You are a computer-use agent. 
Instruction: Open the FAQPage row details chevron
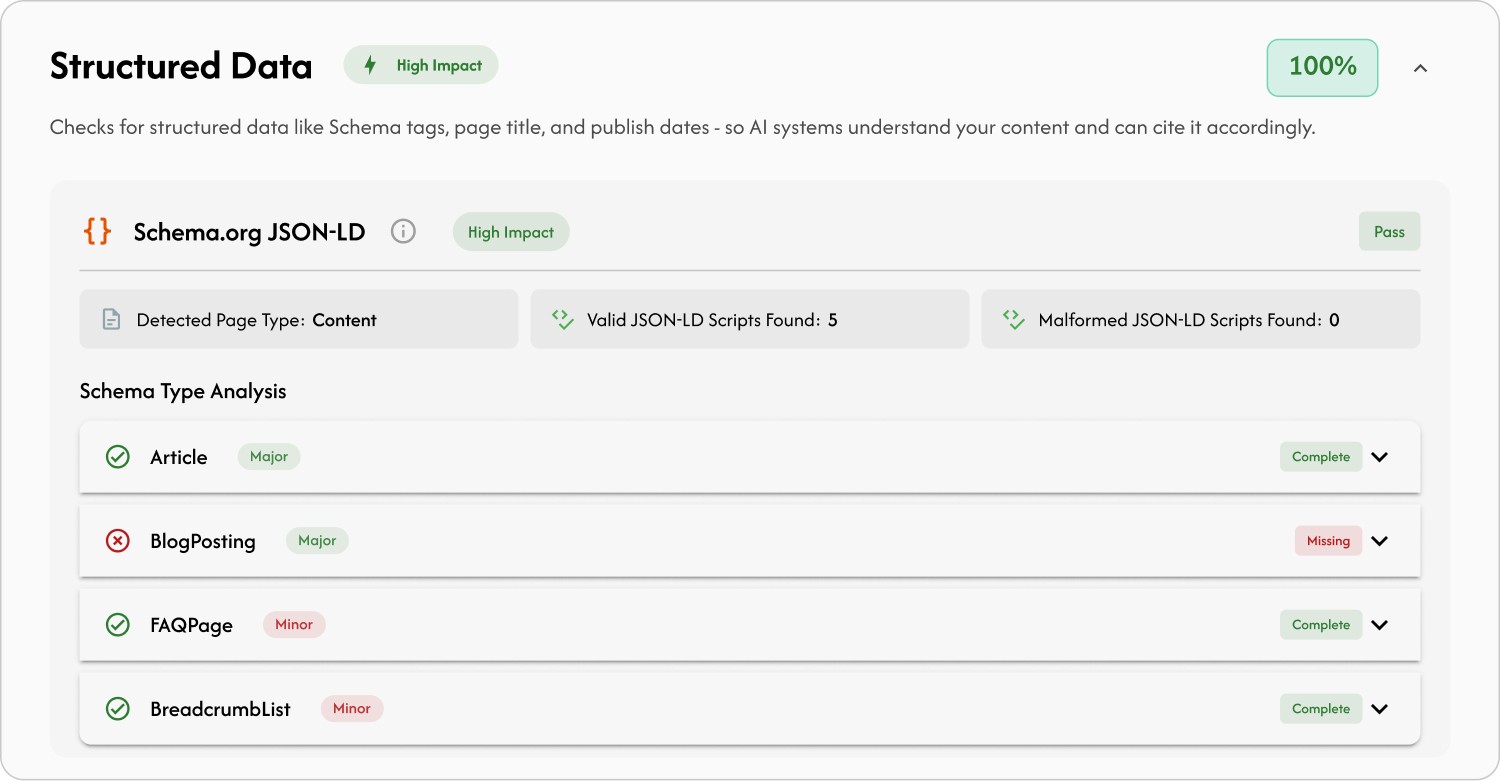(x=1380, y=624)
